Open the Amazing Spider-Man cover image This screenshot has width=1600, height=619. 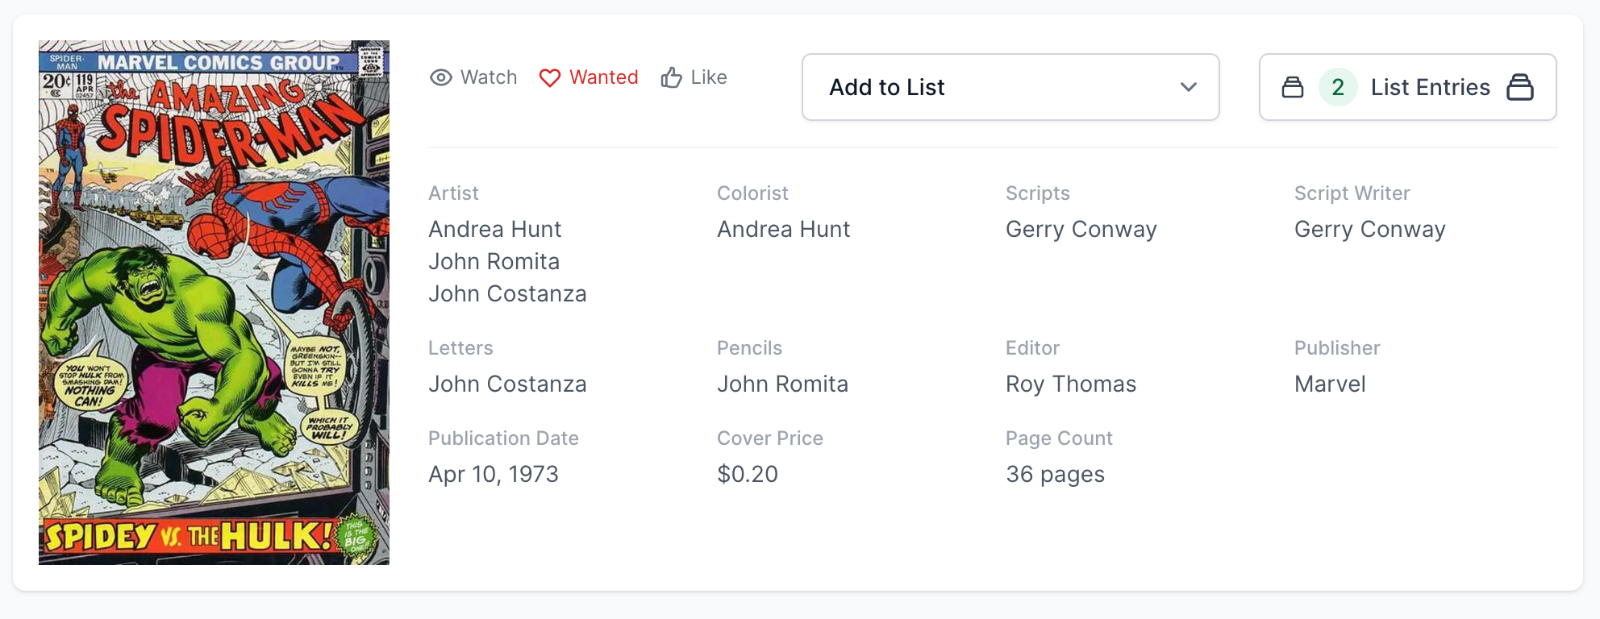pos(214,302)
